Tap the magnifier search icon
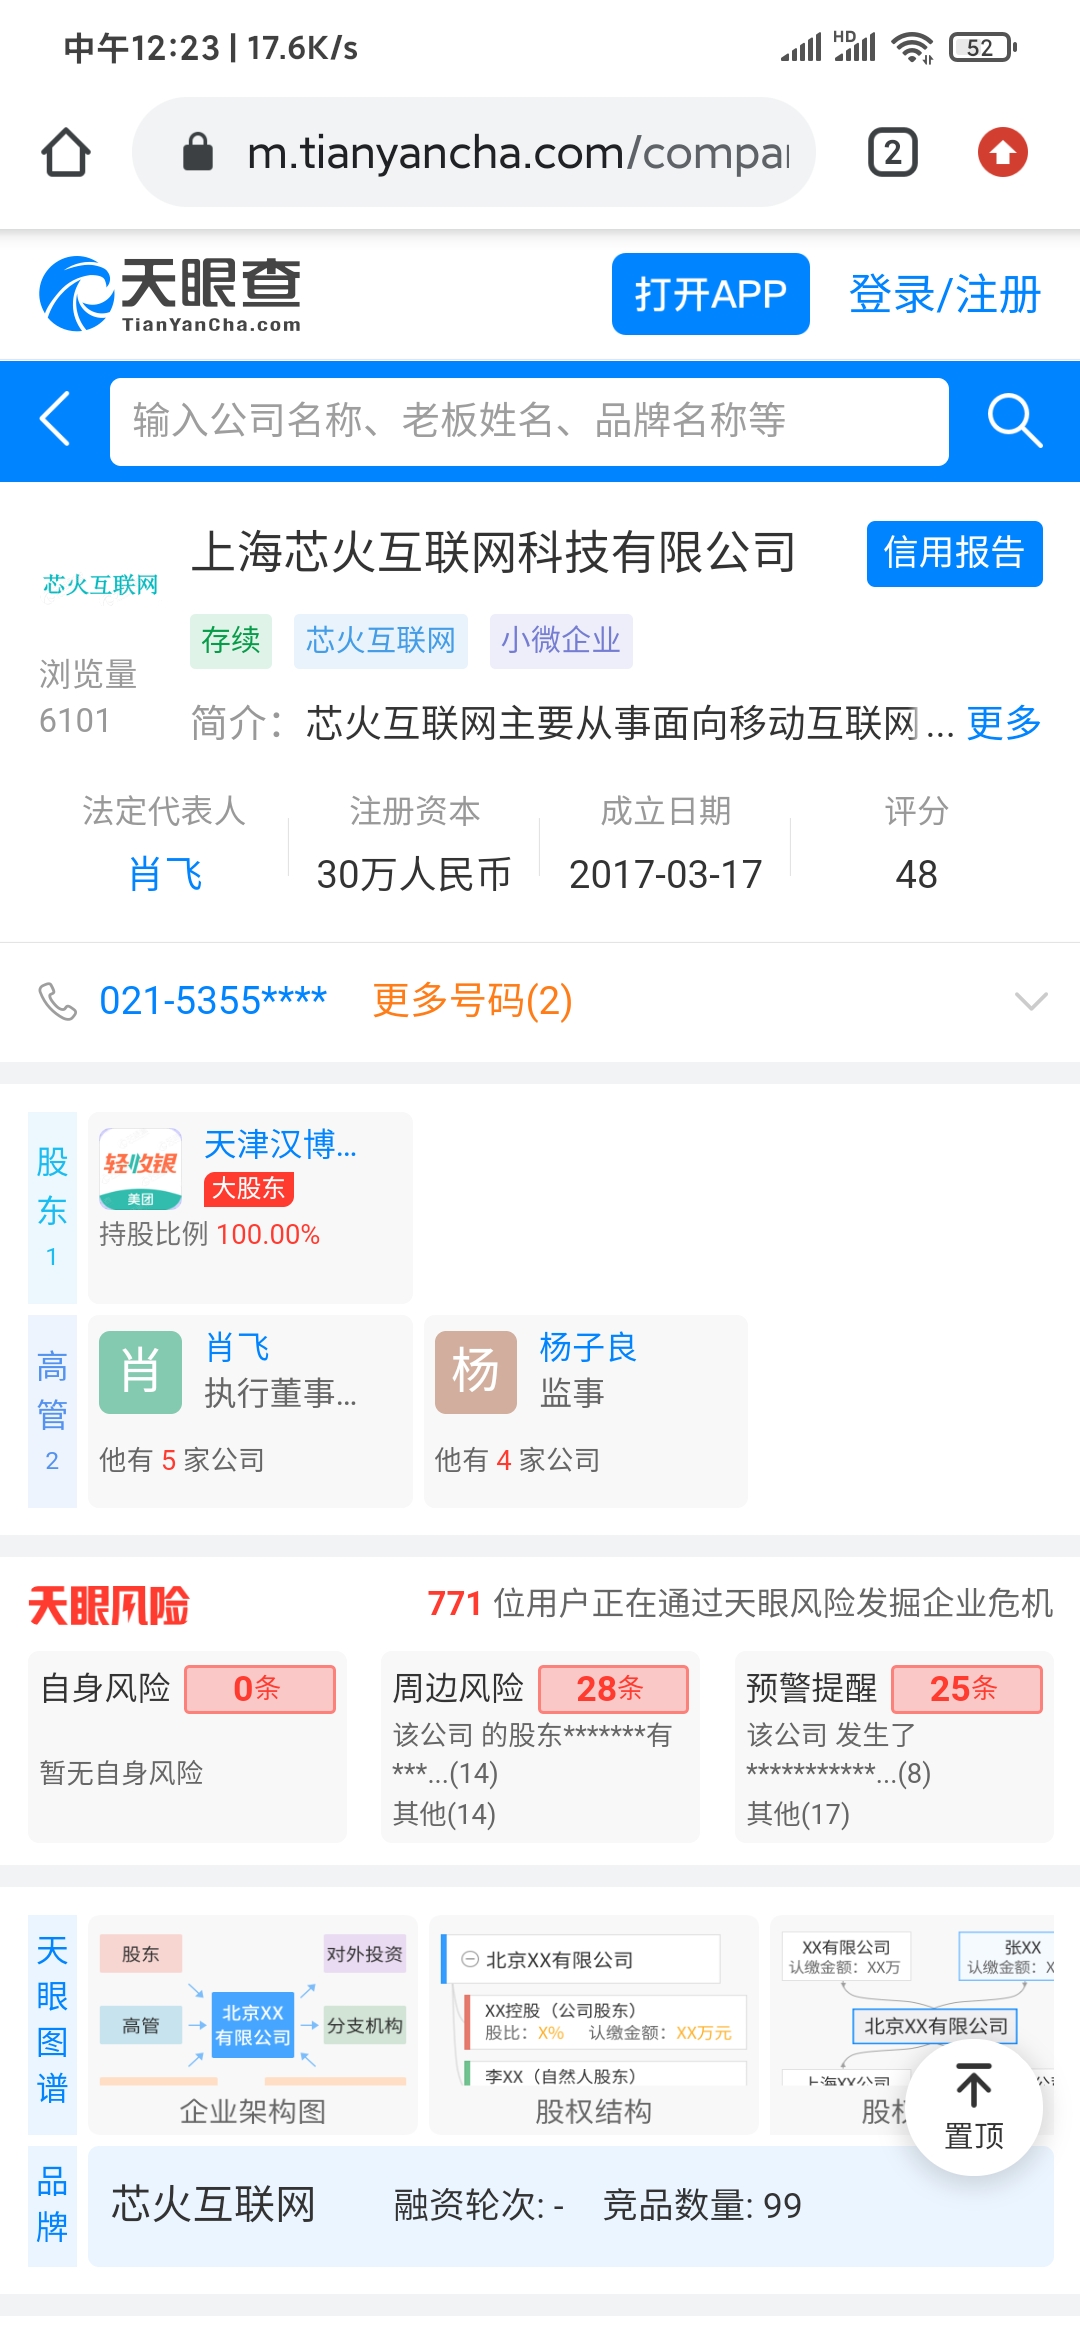The image size is (1080, 2340). pyautogui.click(x=1014, y=420)
